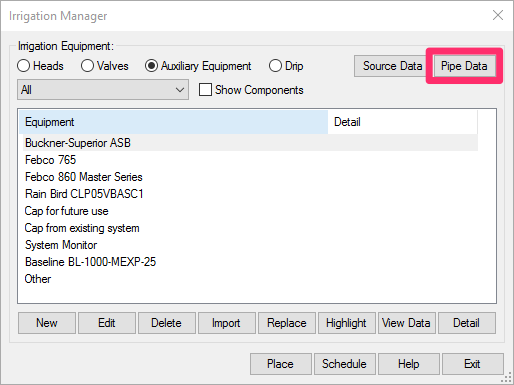514x385 pixels.
Task: Select the Febco 765 row
Action: coord(251,160)
